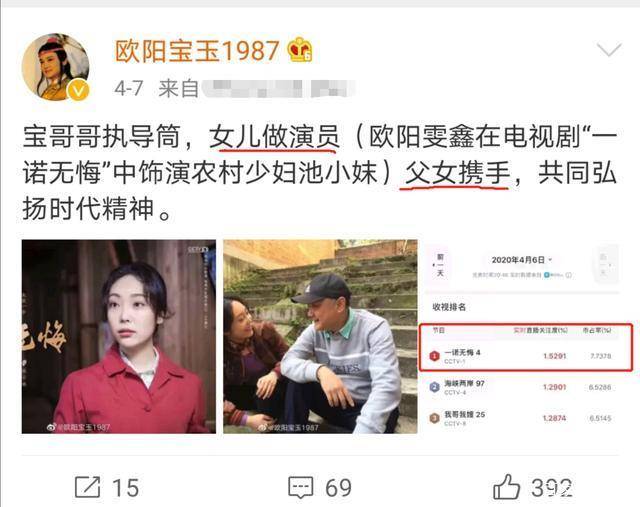
Task: Open the ratings ranking screenshot image
Action: tap(522, 336)
